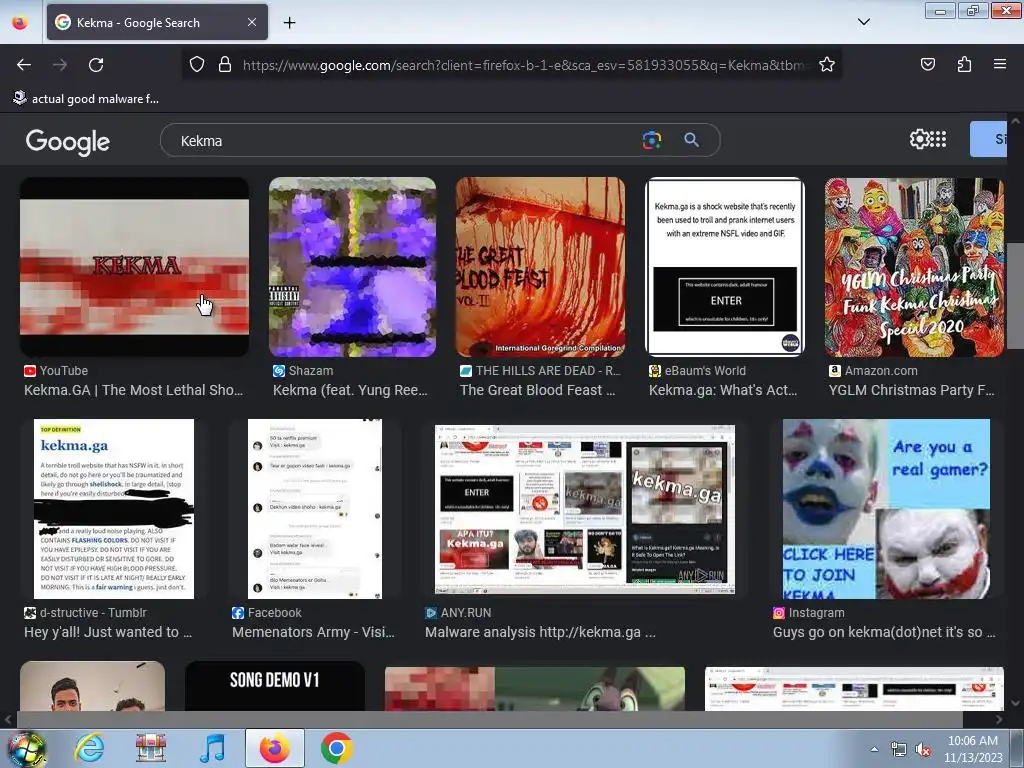
Task: Open a new tab with the plus button
Action: coord(289,22)
